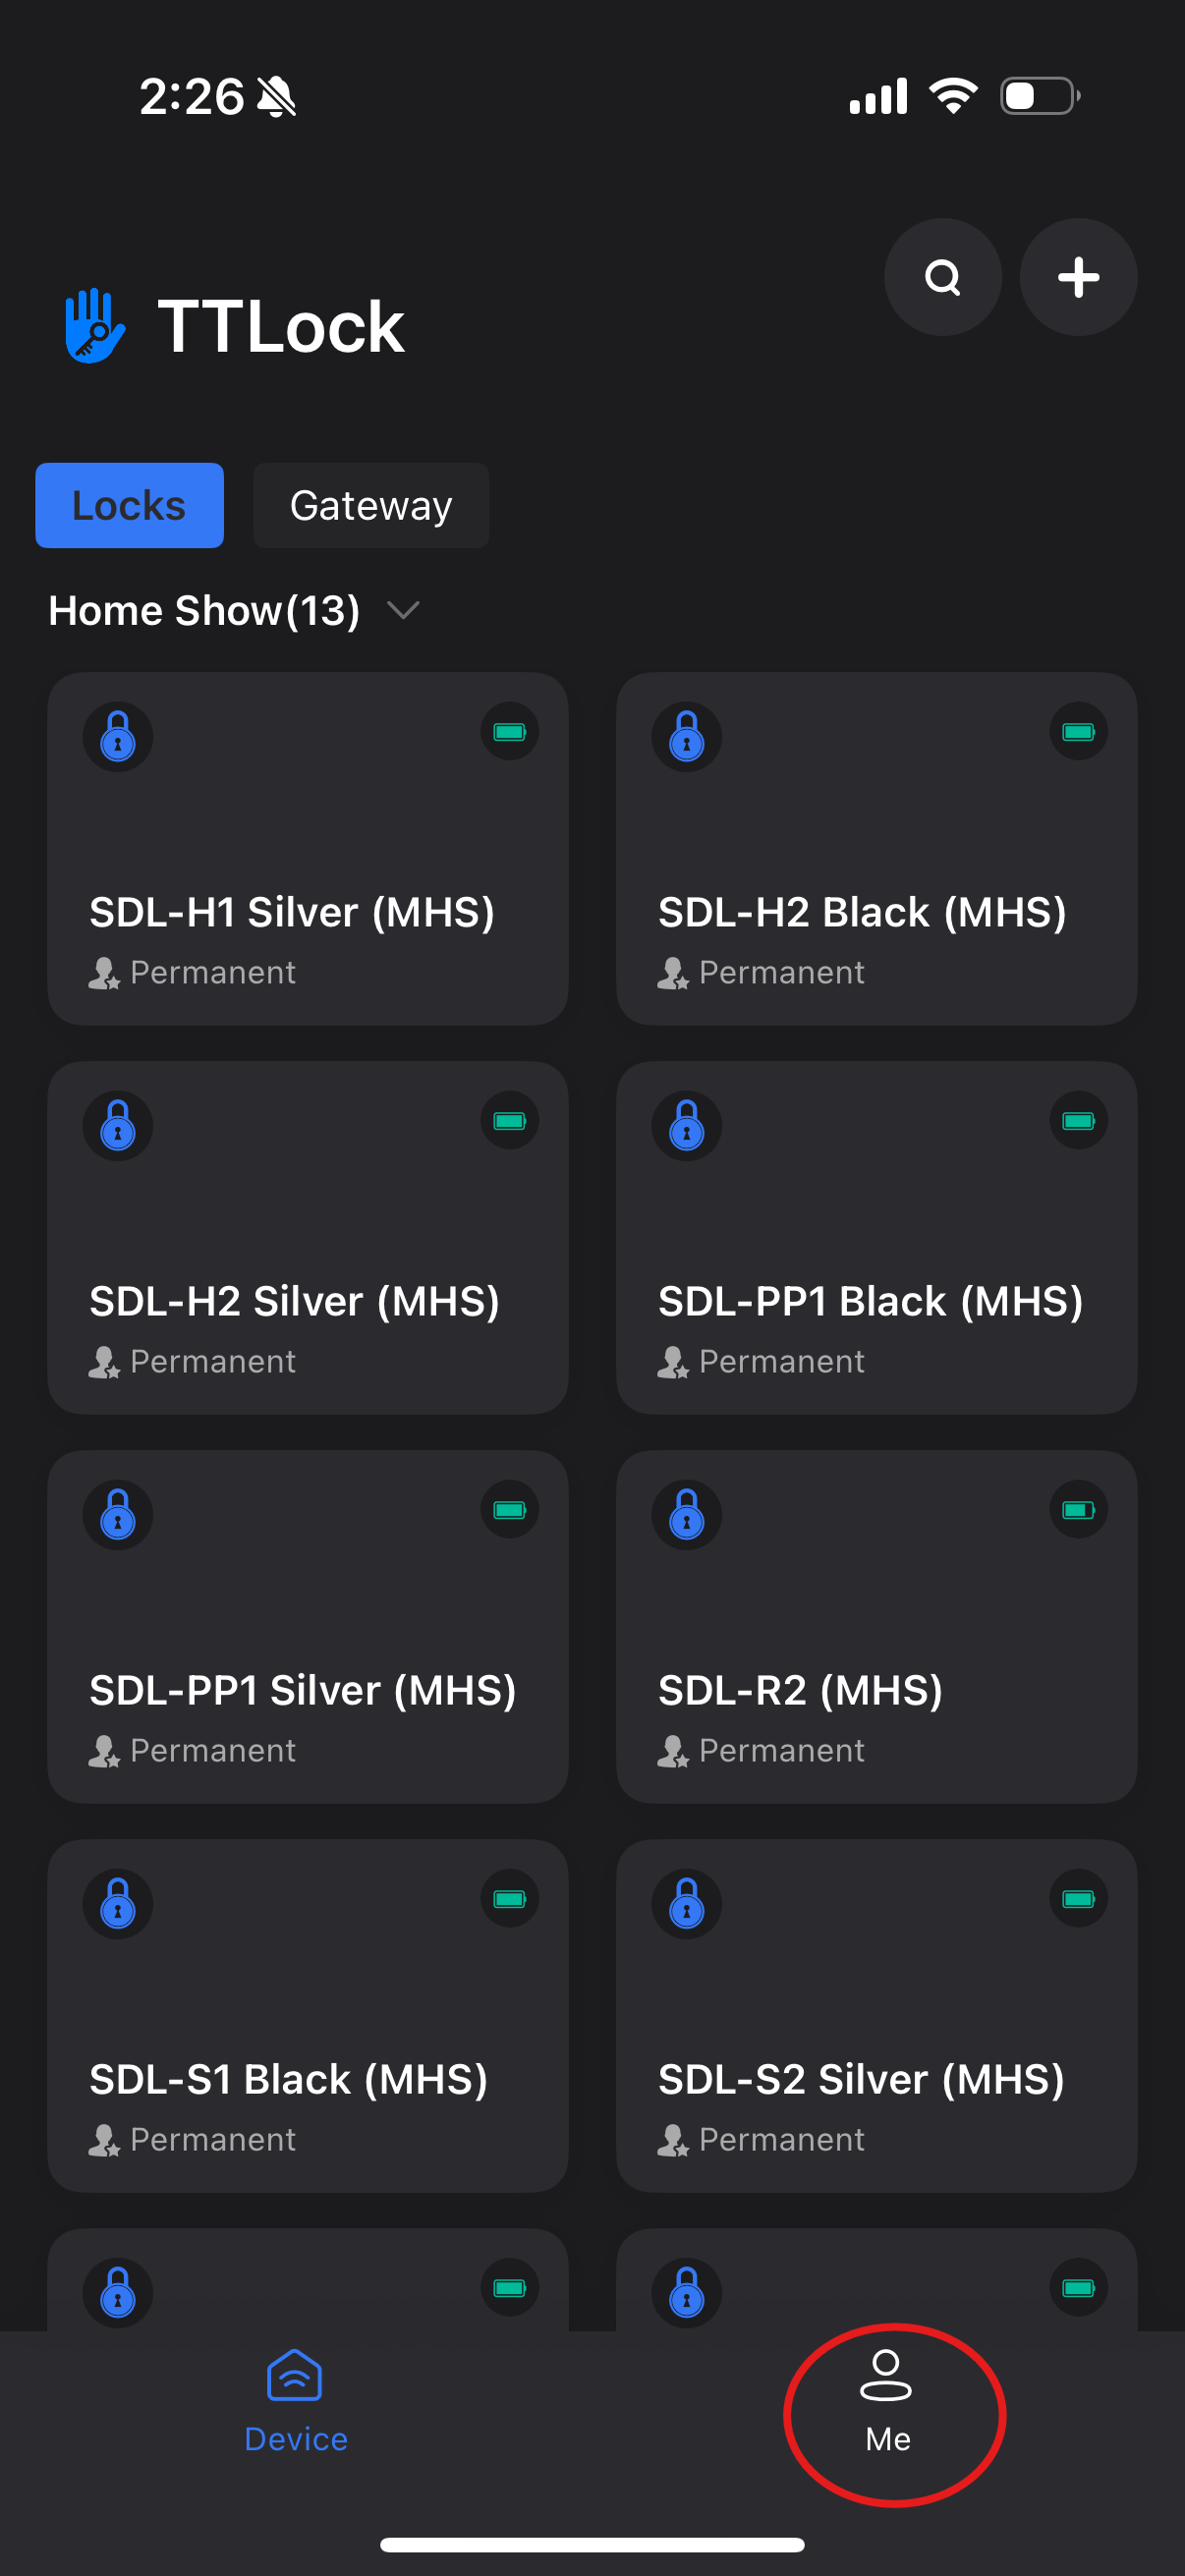Image resolution: width=1185 pixels, height=2576 pixels.
Task: Tap lock icon on SDL-S2 Silver card
Action: tap(686, 1904)
